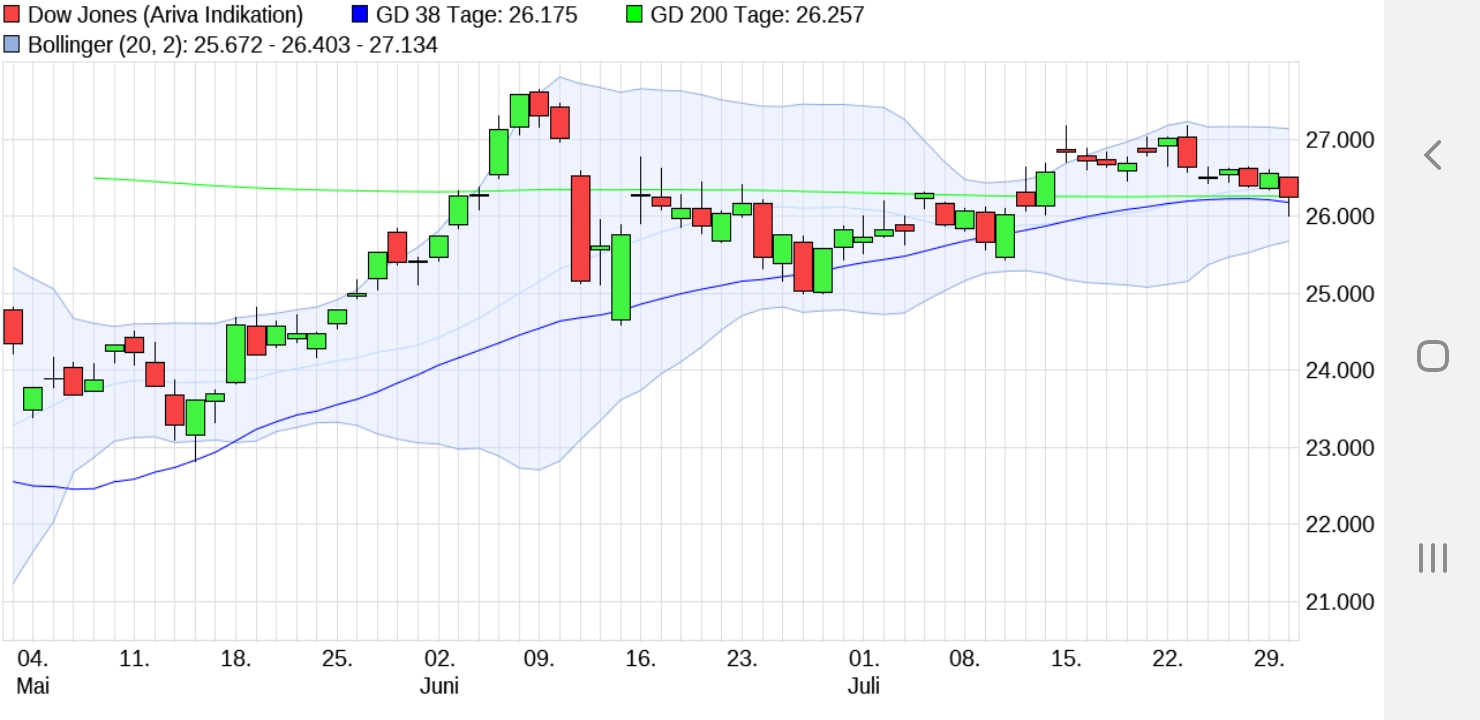Click the "23." date axis label
This screenshot has height=720, width=1480.
(x=742, y=659)
